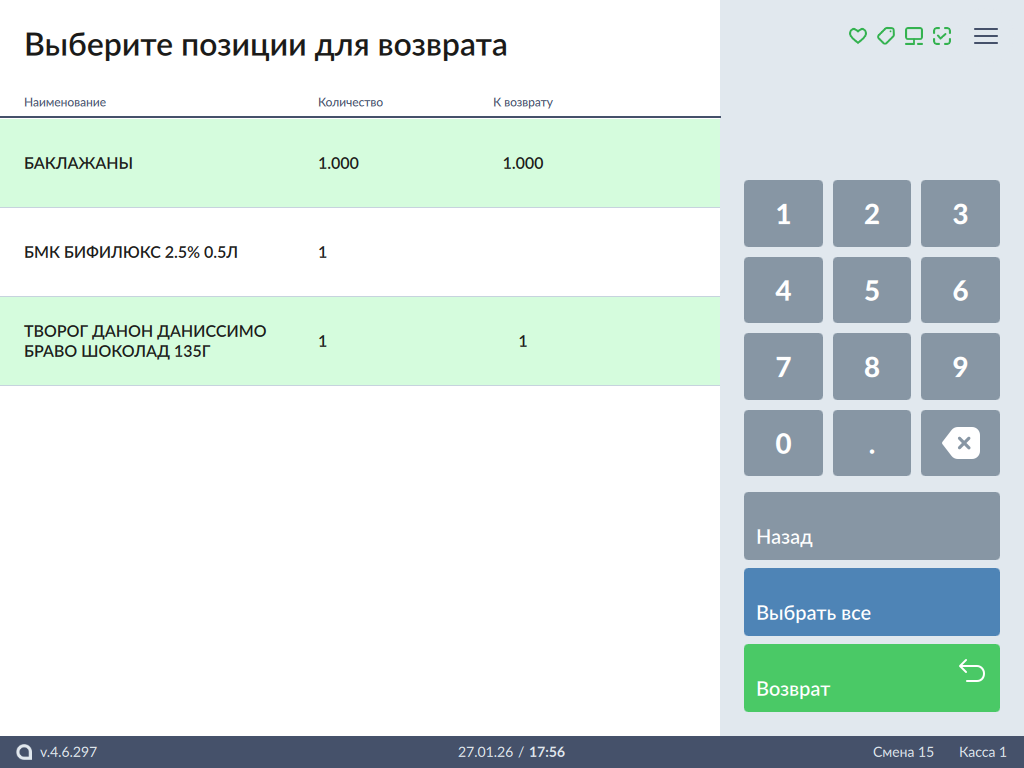Viewport: 1024px width, 768px height.
Task: Click the heart status icon
Action: coord(857,36)
